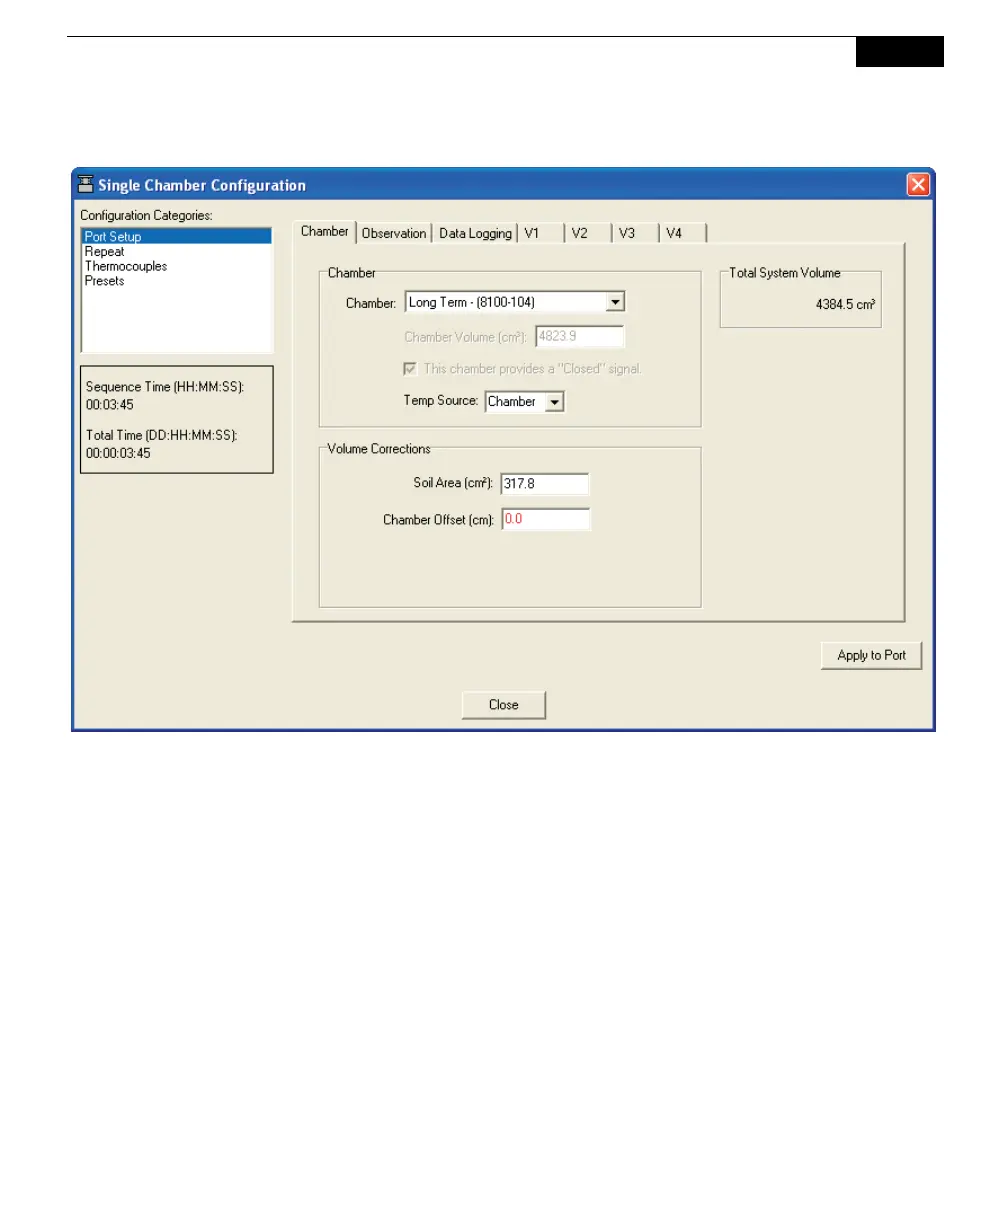Close the Single Chamber Configuration window
The height and width of the screenshot is (1224, 1008).
918,185
